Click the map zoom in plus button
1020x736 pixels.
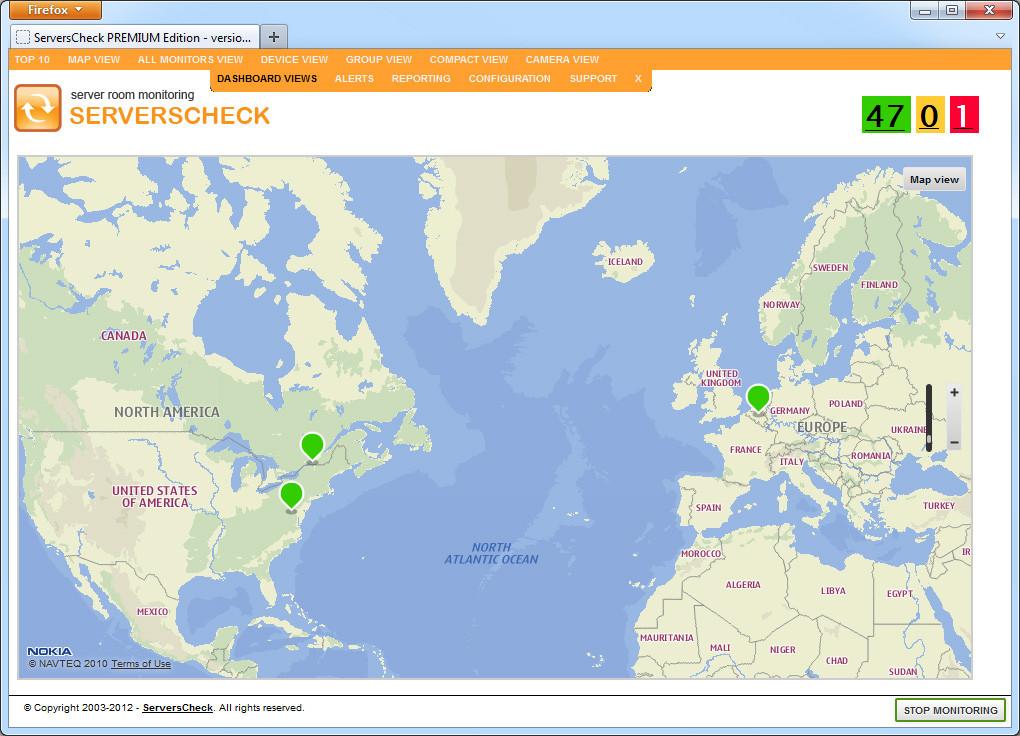[x=954, y=392]
